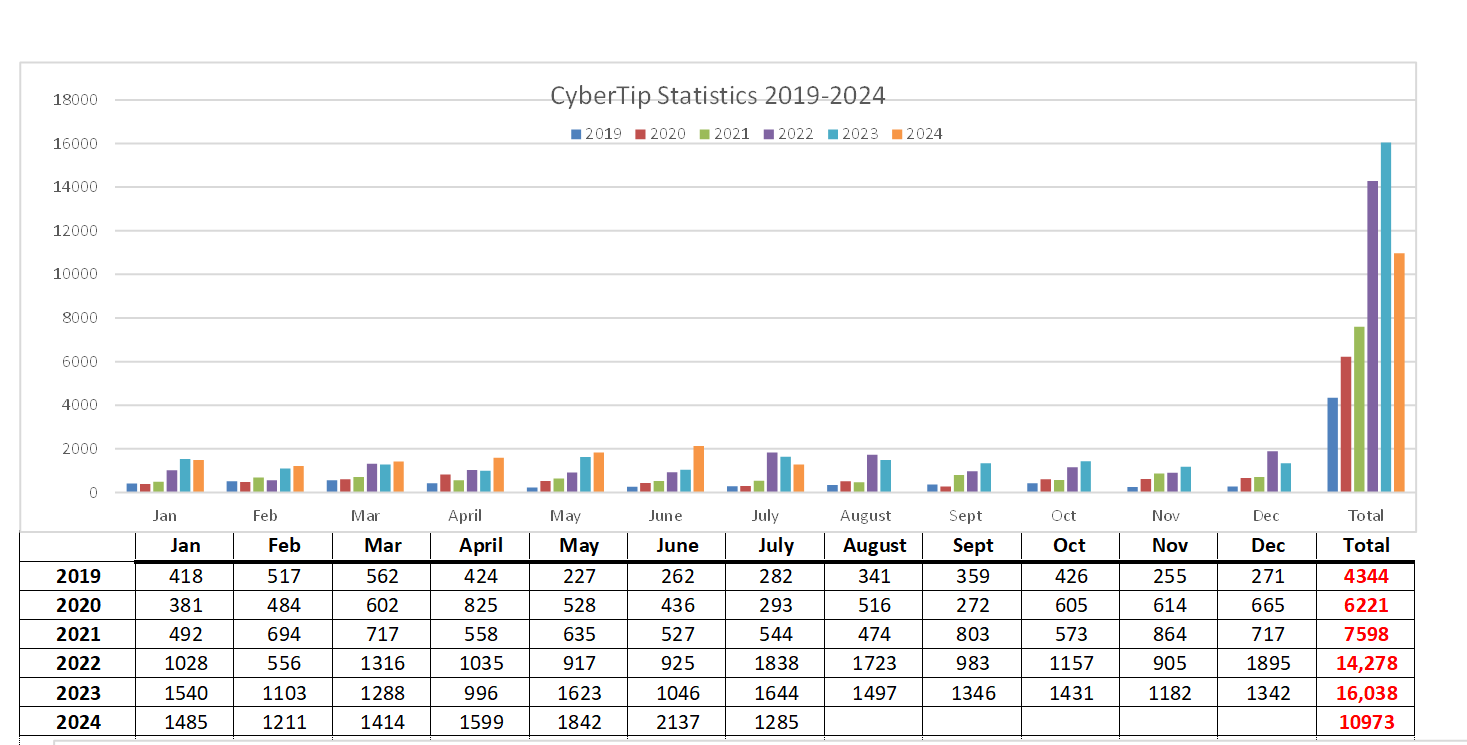The height and width of the screenshot is (745, 1467).
Task: Select the July column header in the table
Action: click(776, 546)
